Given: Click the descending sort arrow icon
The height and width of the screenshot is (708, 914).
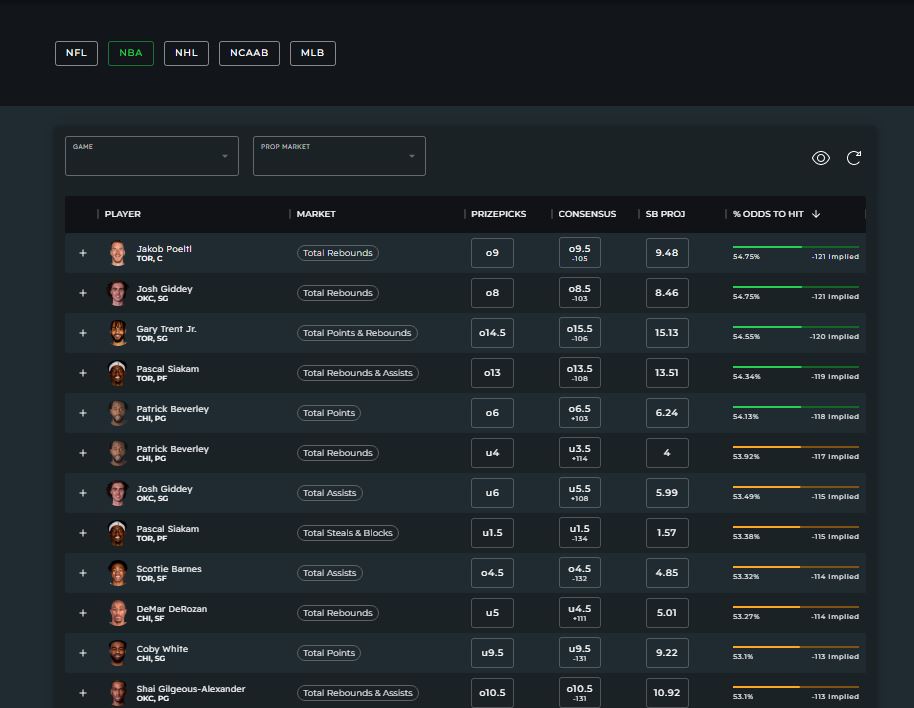Looking at the screenshot, I should 816,214.
